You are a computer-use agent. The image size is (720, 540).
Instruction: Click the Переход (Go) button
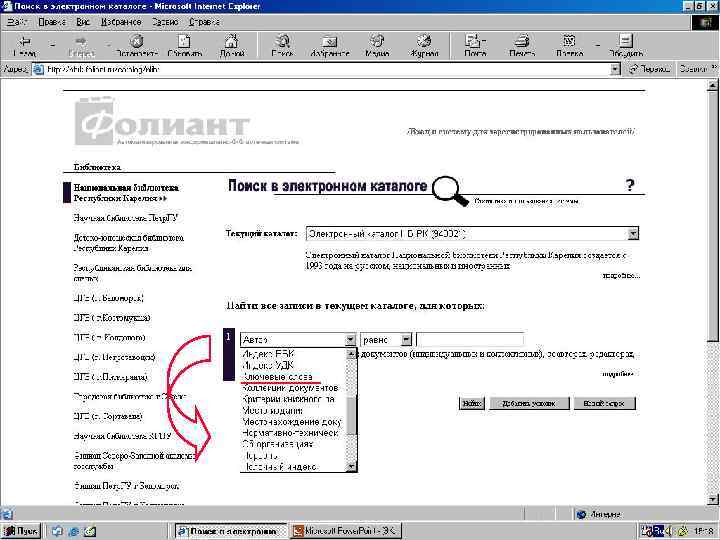[651, 69]
